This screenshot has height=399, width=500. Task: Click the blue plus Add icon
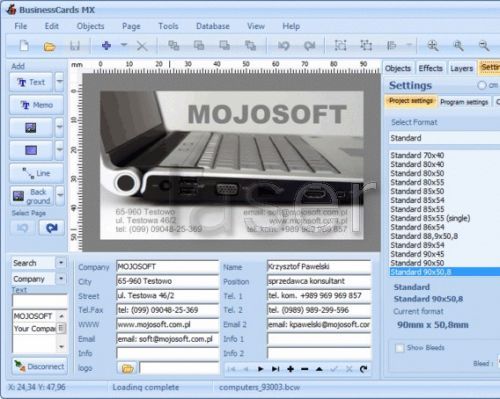pos(106,45)
